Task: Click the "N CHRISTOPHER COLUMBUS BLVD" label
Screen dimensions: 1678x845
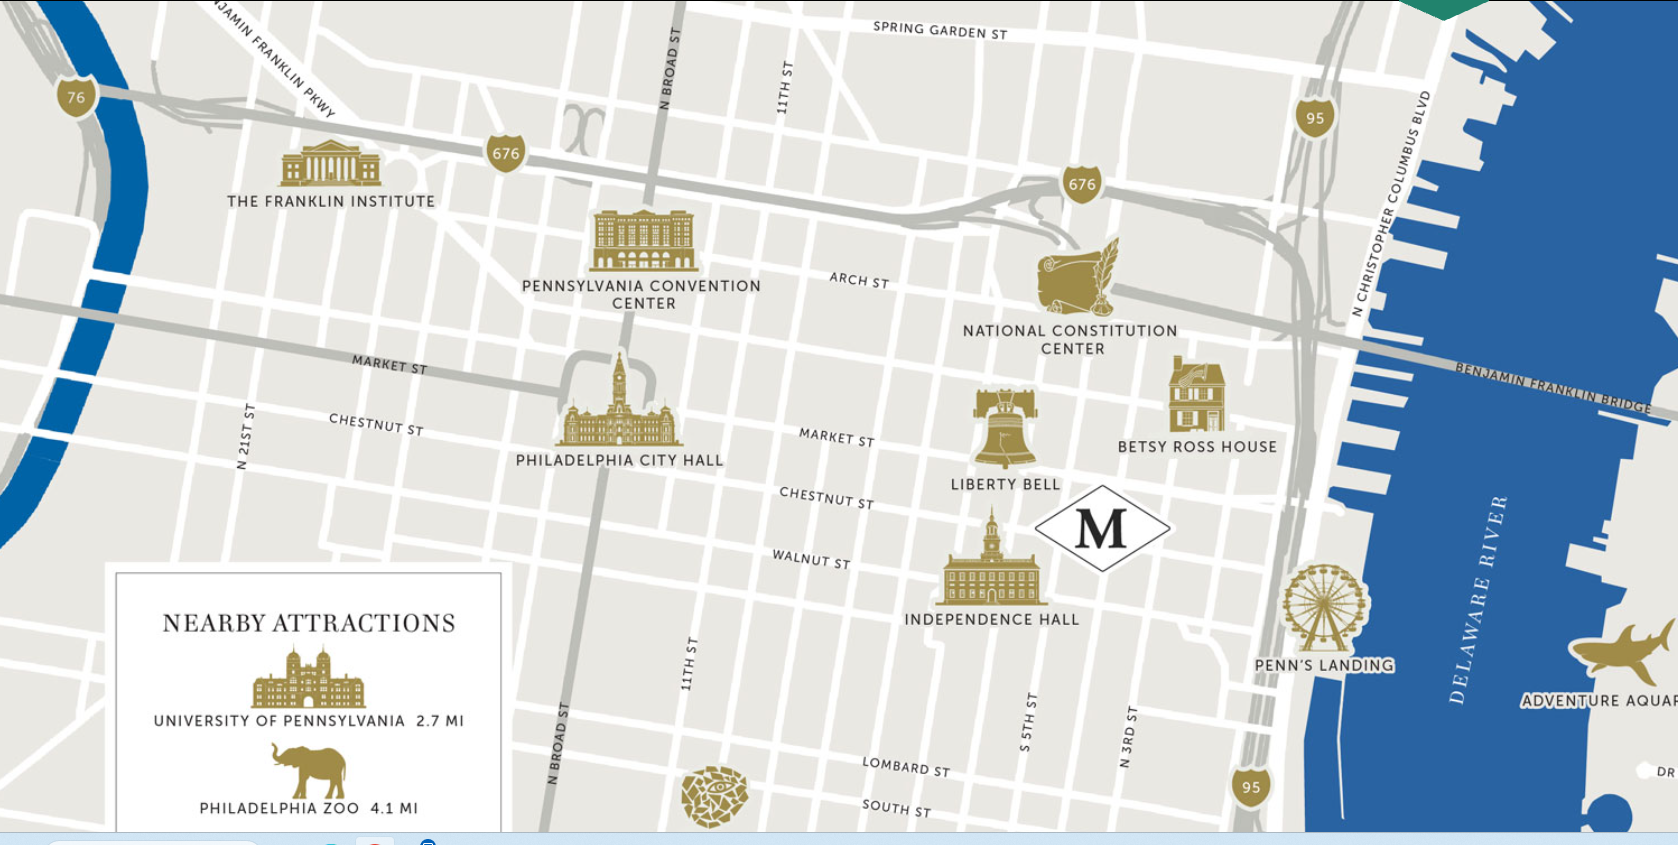Action: point(1391,204)
